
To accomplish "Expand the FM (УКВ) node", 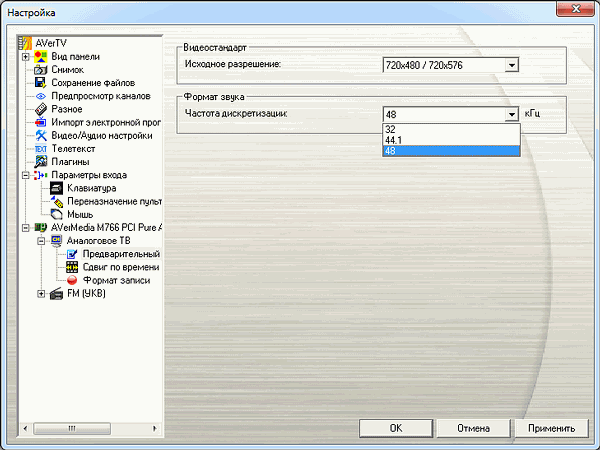I will tap(41, 294).
